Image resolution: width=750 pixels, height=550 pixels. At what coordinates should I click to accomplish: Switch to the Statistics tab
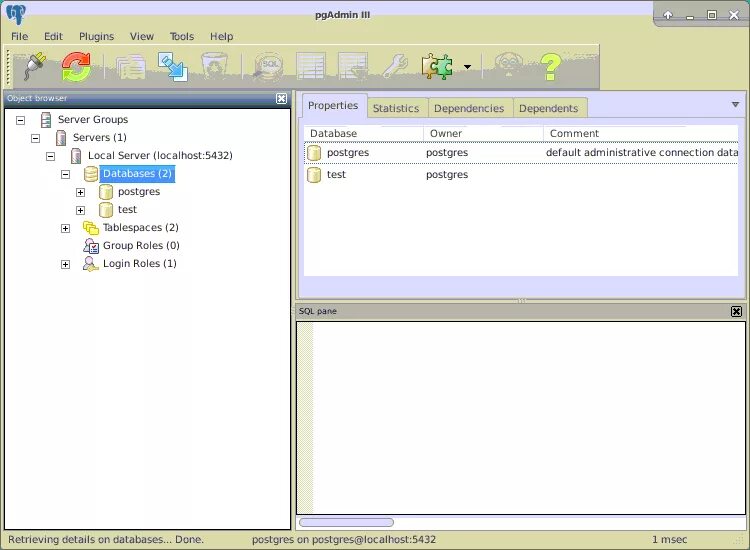tap(396, 109)
